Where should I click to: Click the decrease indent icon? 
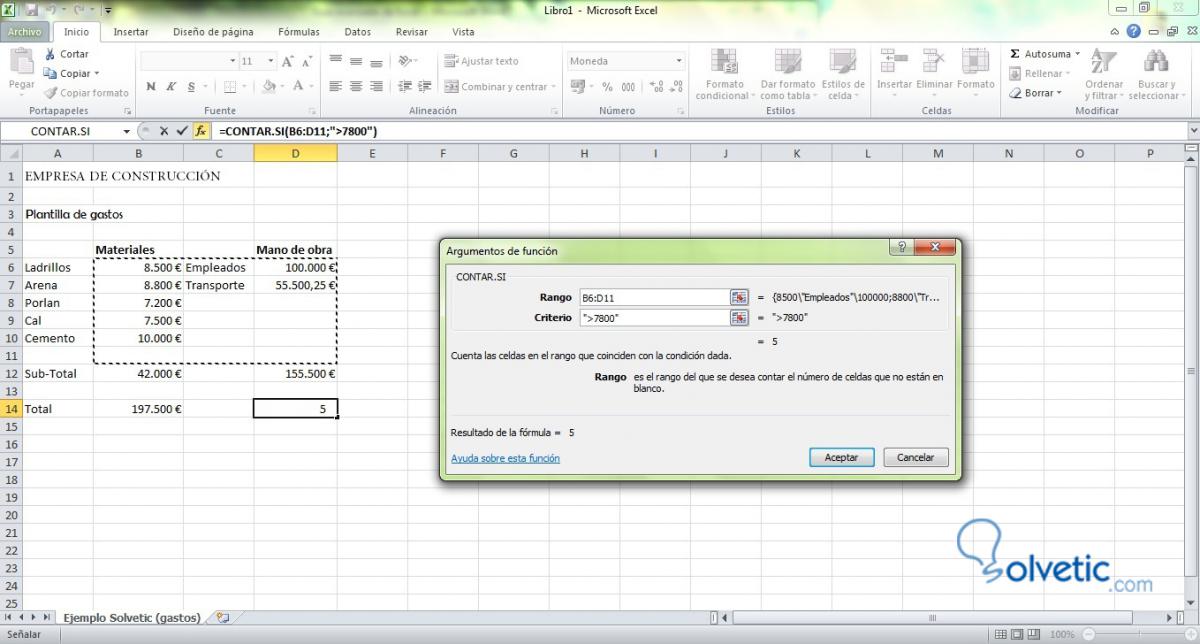(405, 87)
